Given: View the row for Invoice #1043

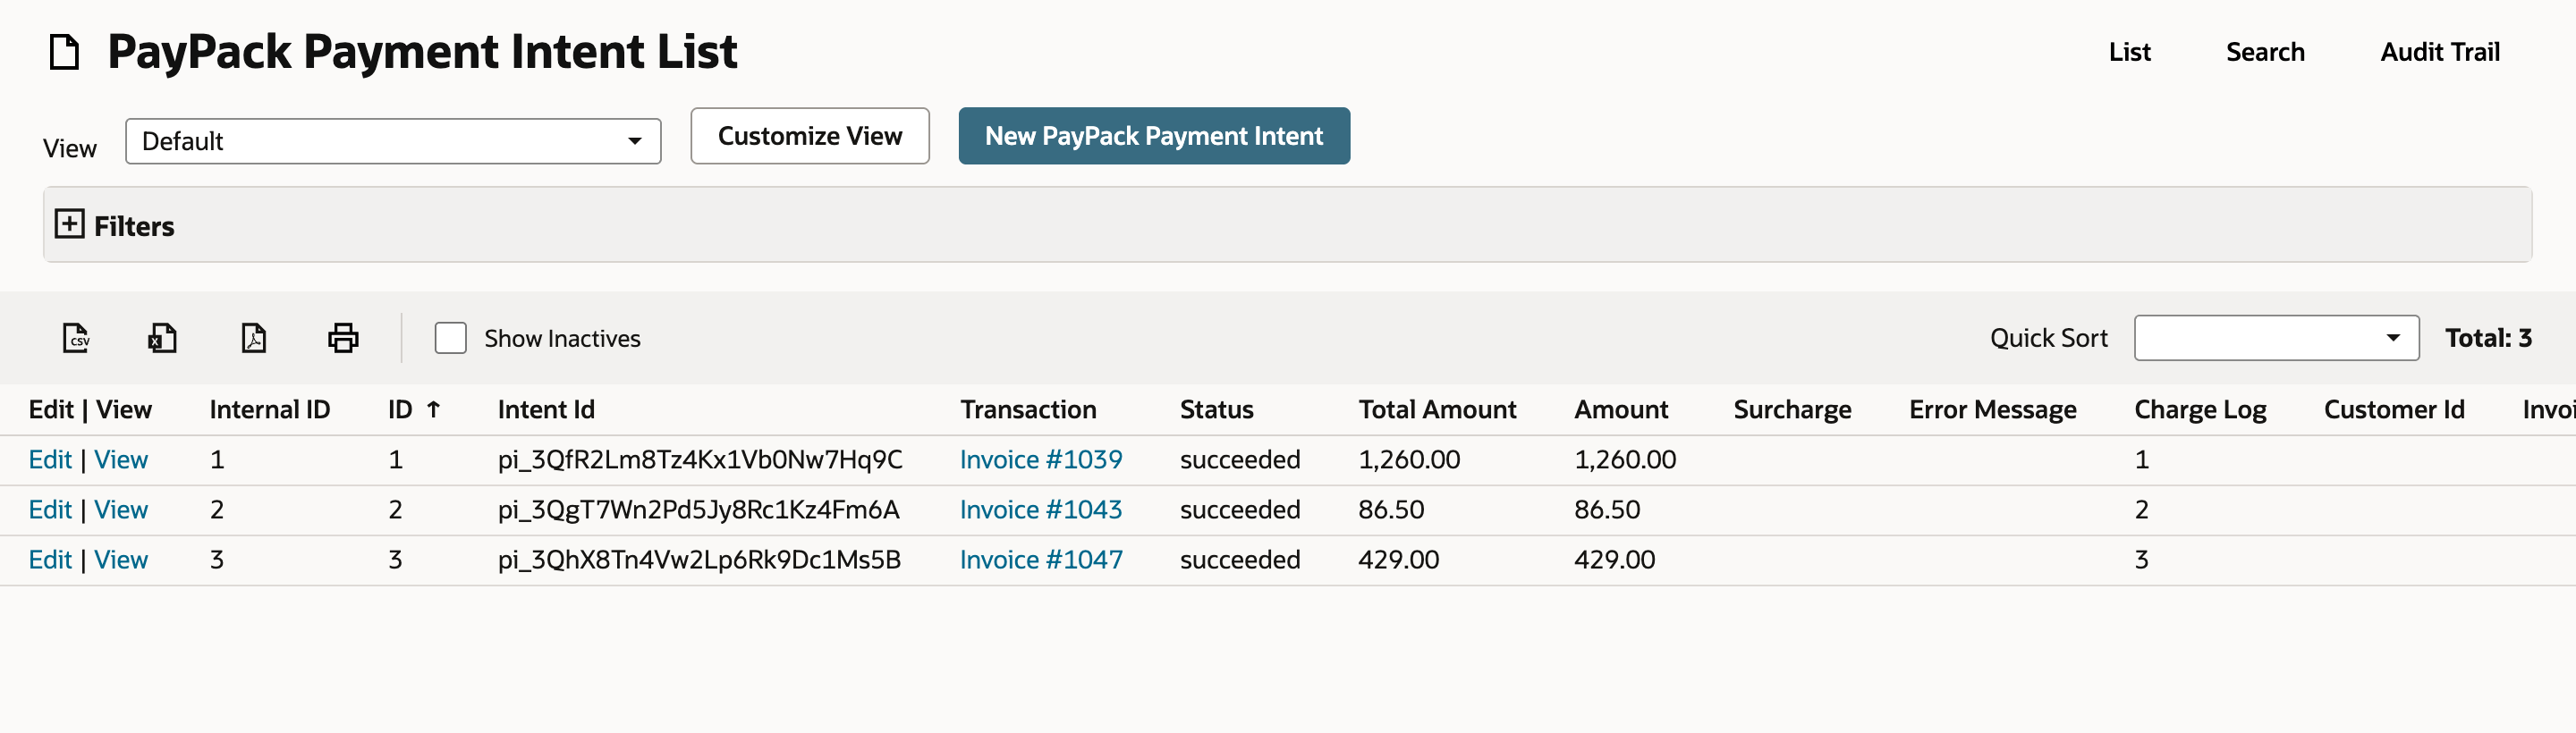Looking at the screenshot, I should tap(121, 510).
